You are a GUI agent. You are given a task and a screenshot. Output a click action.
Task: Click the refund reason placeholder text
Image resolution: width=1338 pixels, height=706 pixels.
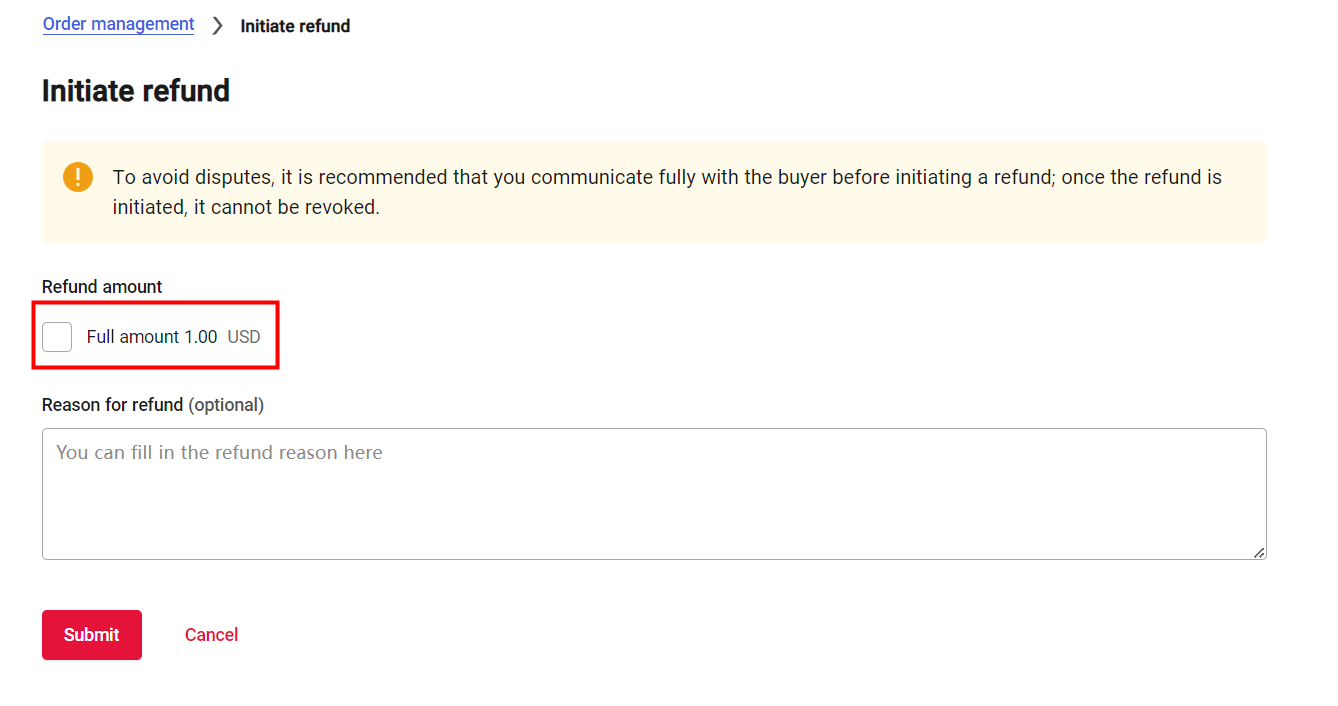pos(219,452)
